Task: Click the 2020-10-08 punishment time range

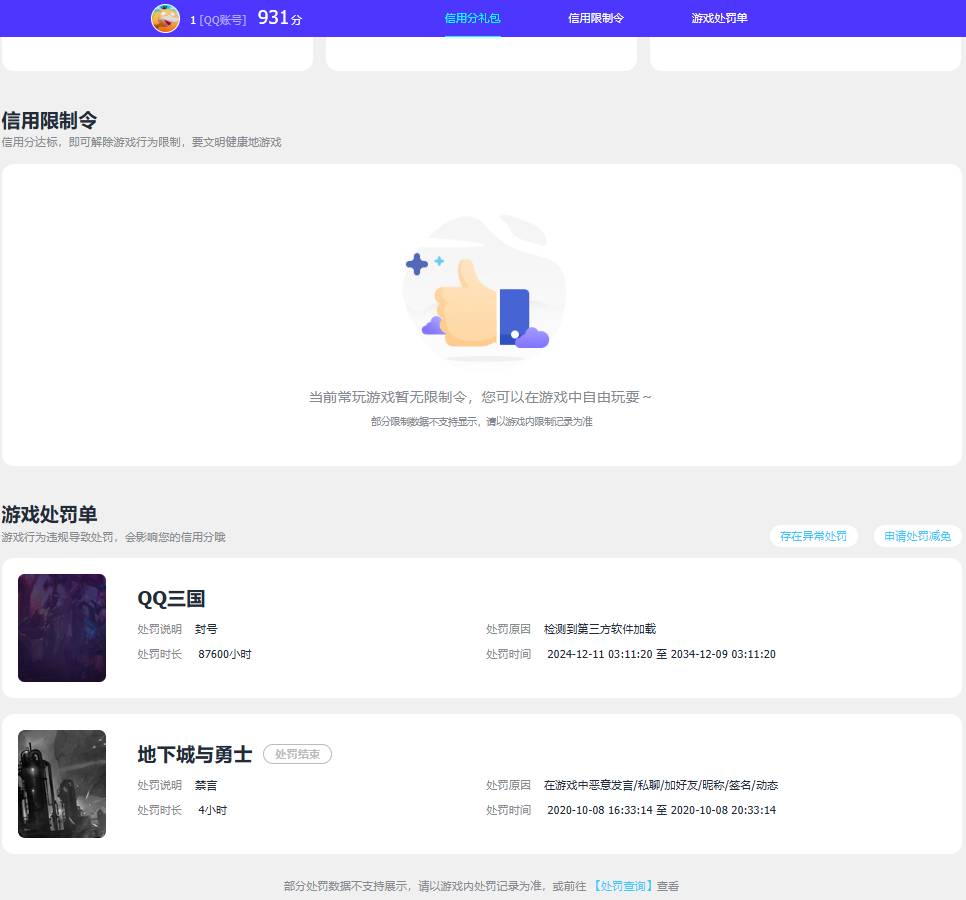Action: coord(661,810)
